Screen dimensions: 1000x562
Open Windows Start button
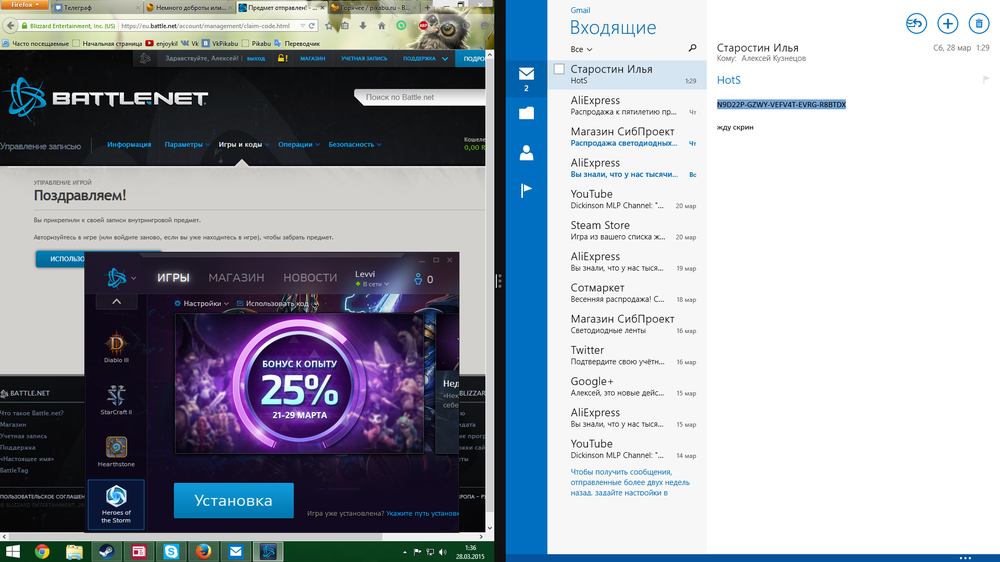coord(13,551)
